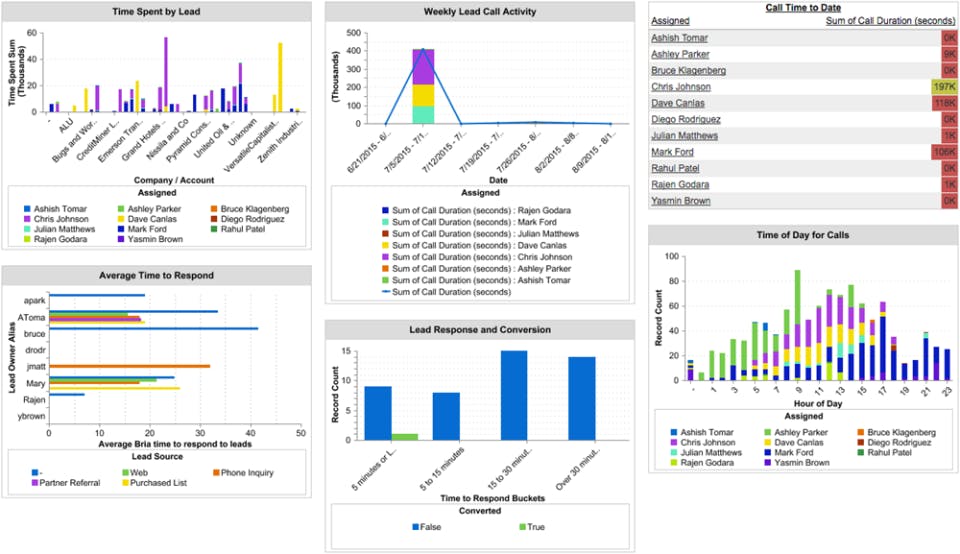960x554 pixels.
Task: Open the Call Time to Date report title
Action: (x=803, y=8)
